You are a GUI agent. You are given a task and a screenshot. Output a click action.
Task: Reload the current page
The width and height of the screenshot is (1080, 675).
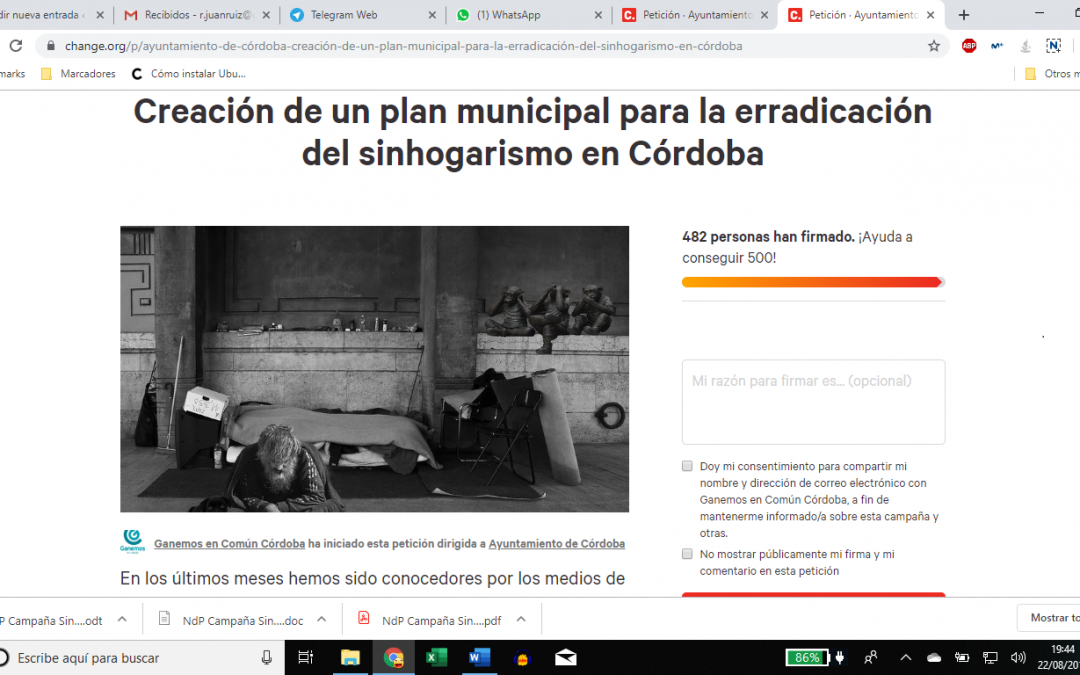pyautogui.click(x=16, y=46)
